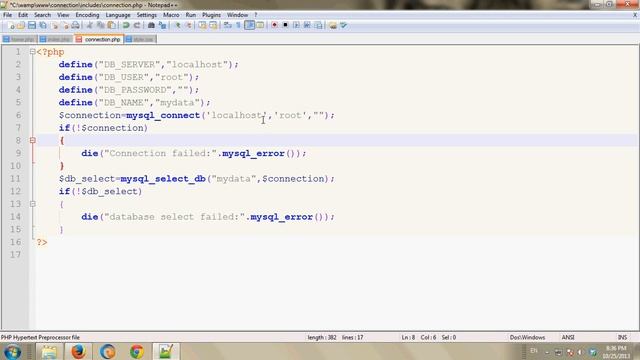Click 'PHP Hypertext Preprocessor file' status text
The image size is (640, 360).
tap(40, 338)
